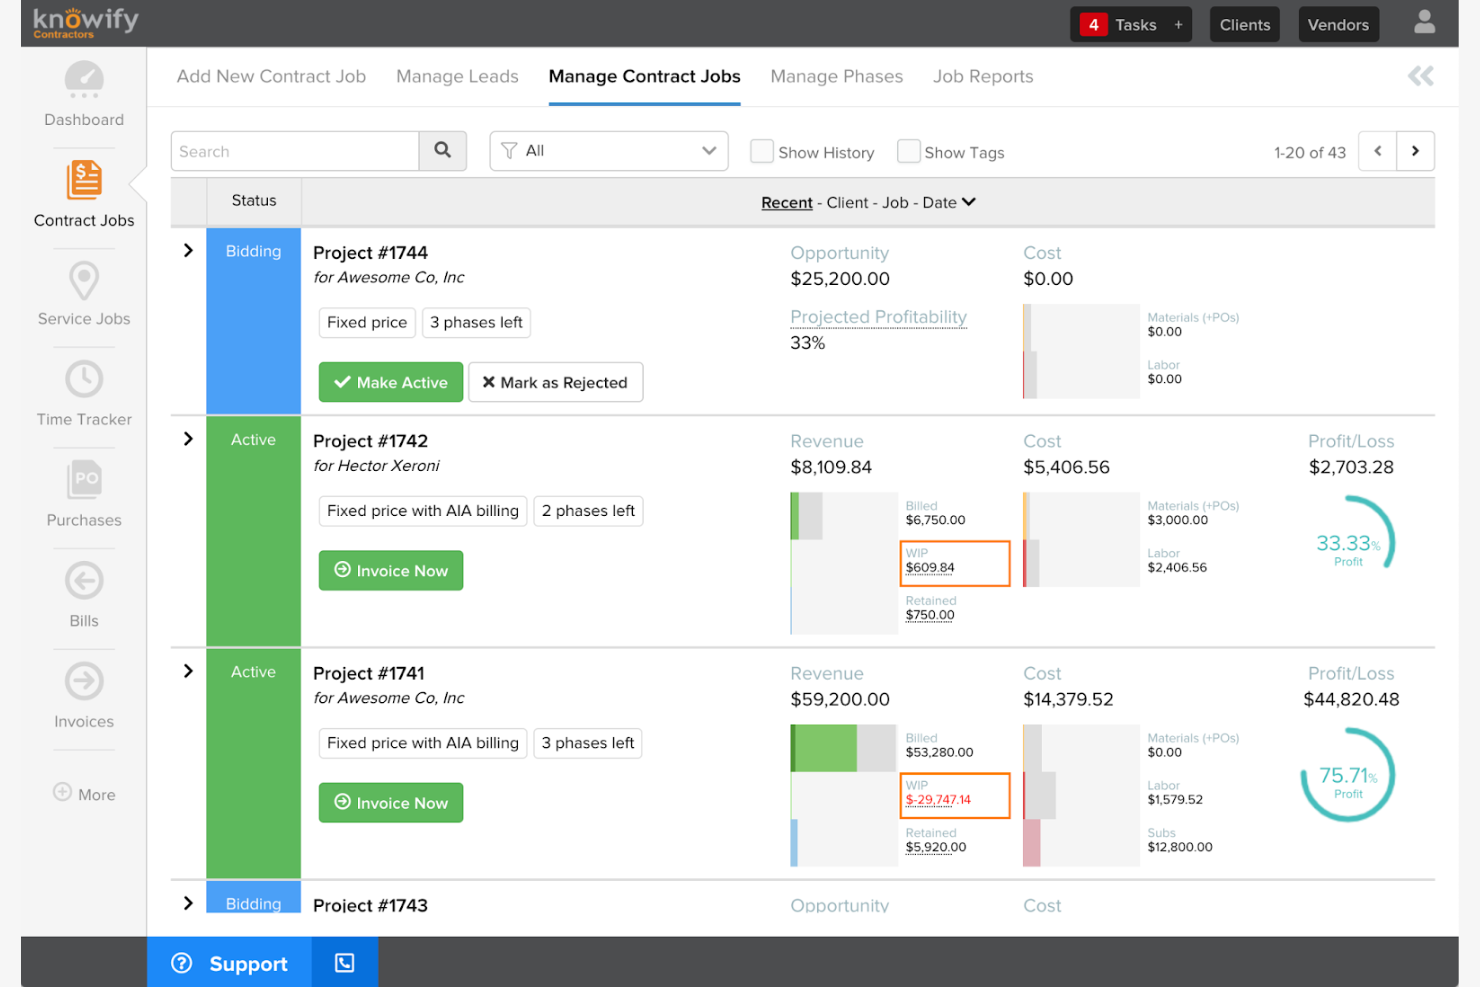Enable the Show History checkbox
1480x987 pixels.
click(762, 151)
